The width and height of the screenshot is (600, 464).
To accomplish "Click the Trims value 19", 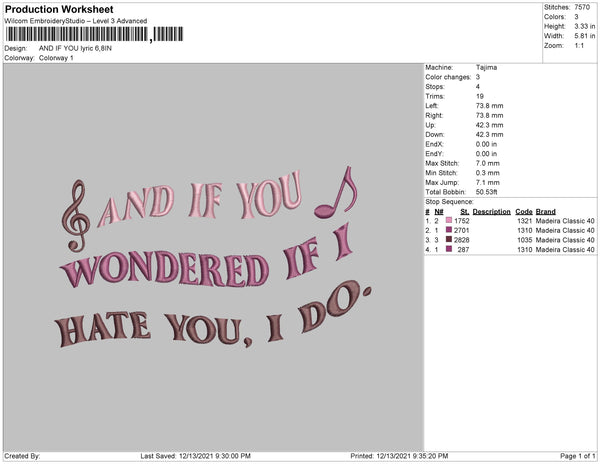I will (480, 96).
